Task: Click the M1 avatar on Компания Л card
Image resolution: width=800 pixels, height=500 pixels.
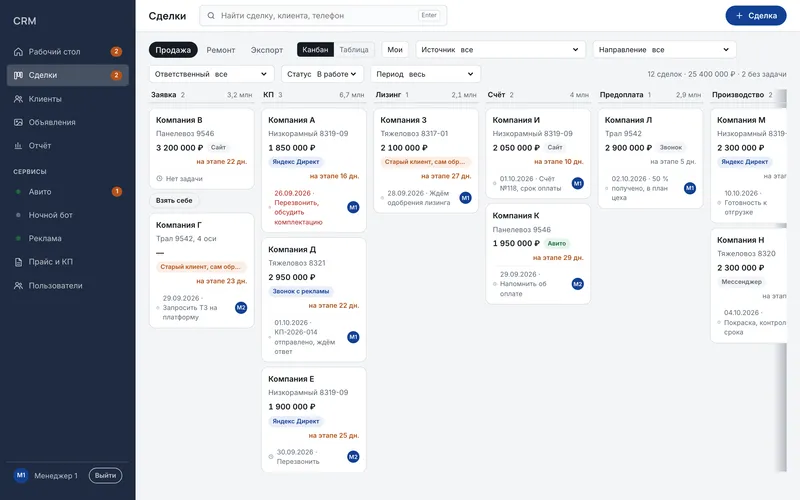Action: tap(690, 188)
